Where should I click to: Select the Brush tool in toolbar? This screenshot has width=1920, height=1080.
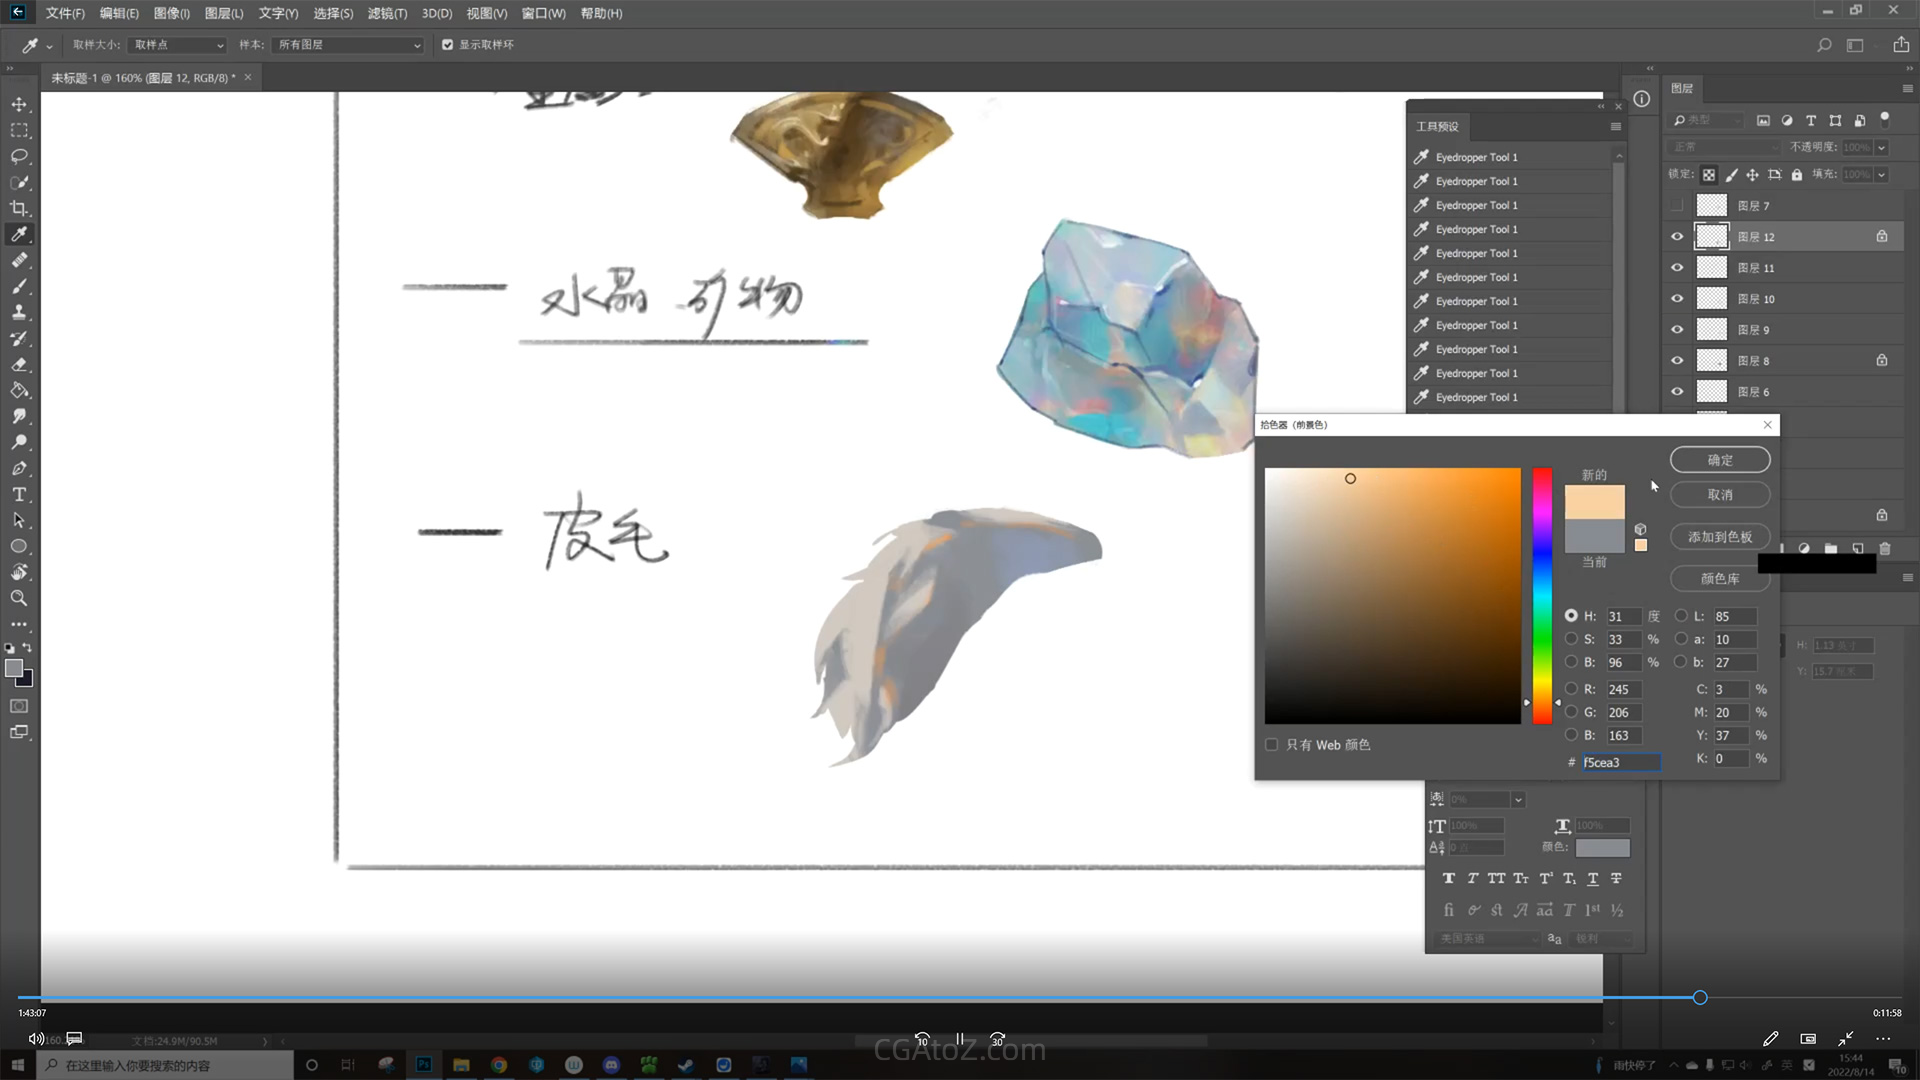coord(19,286)
